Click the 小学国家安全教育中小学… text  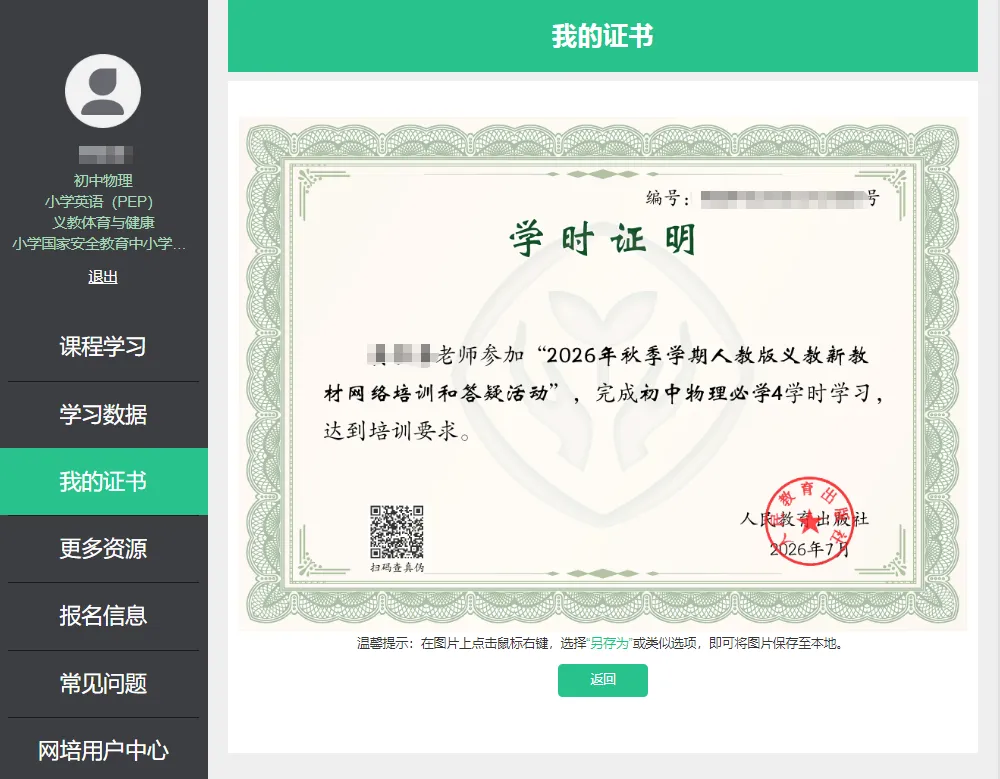[x=99, y=244]
